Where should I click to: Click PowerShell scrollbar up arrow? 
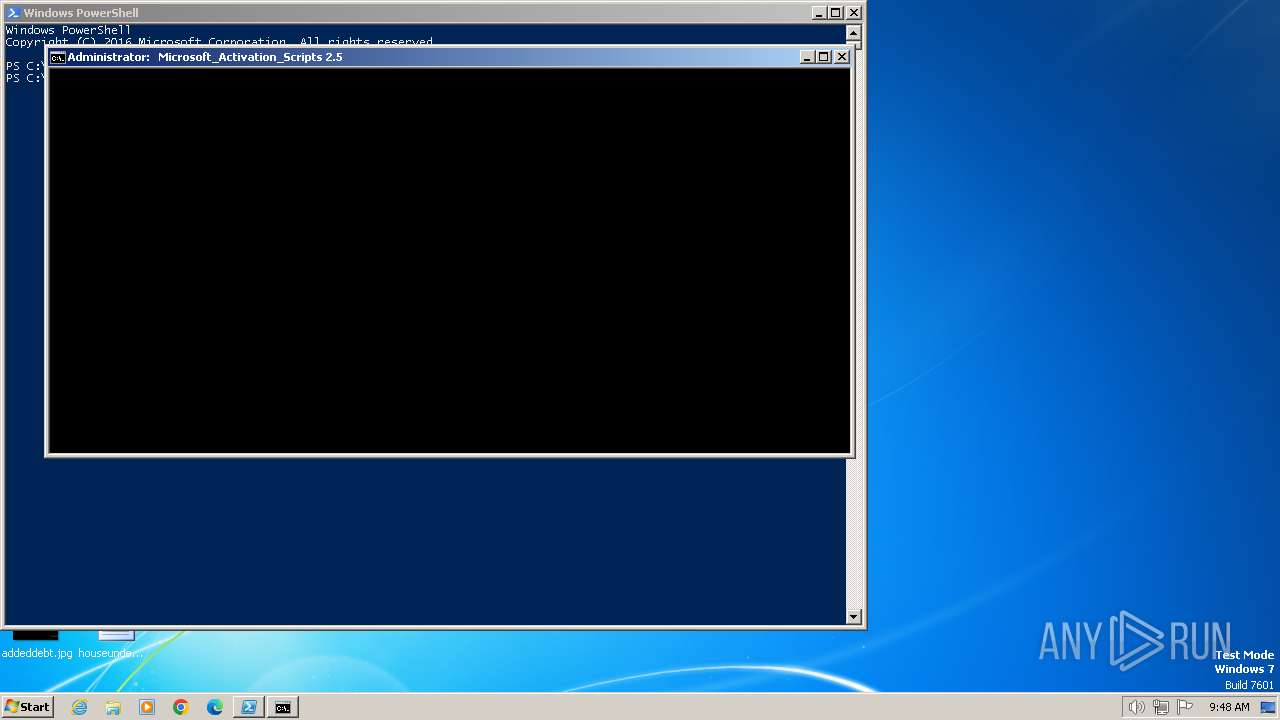854,33
